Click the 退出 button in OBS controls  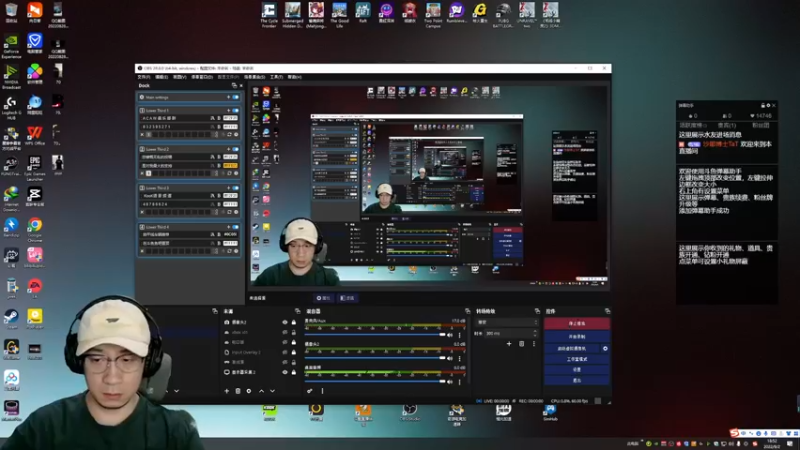point(577,380)
